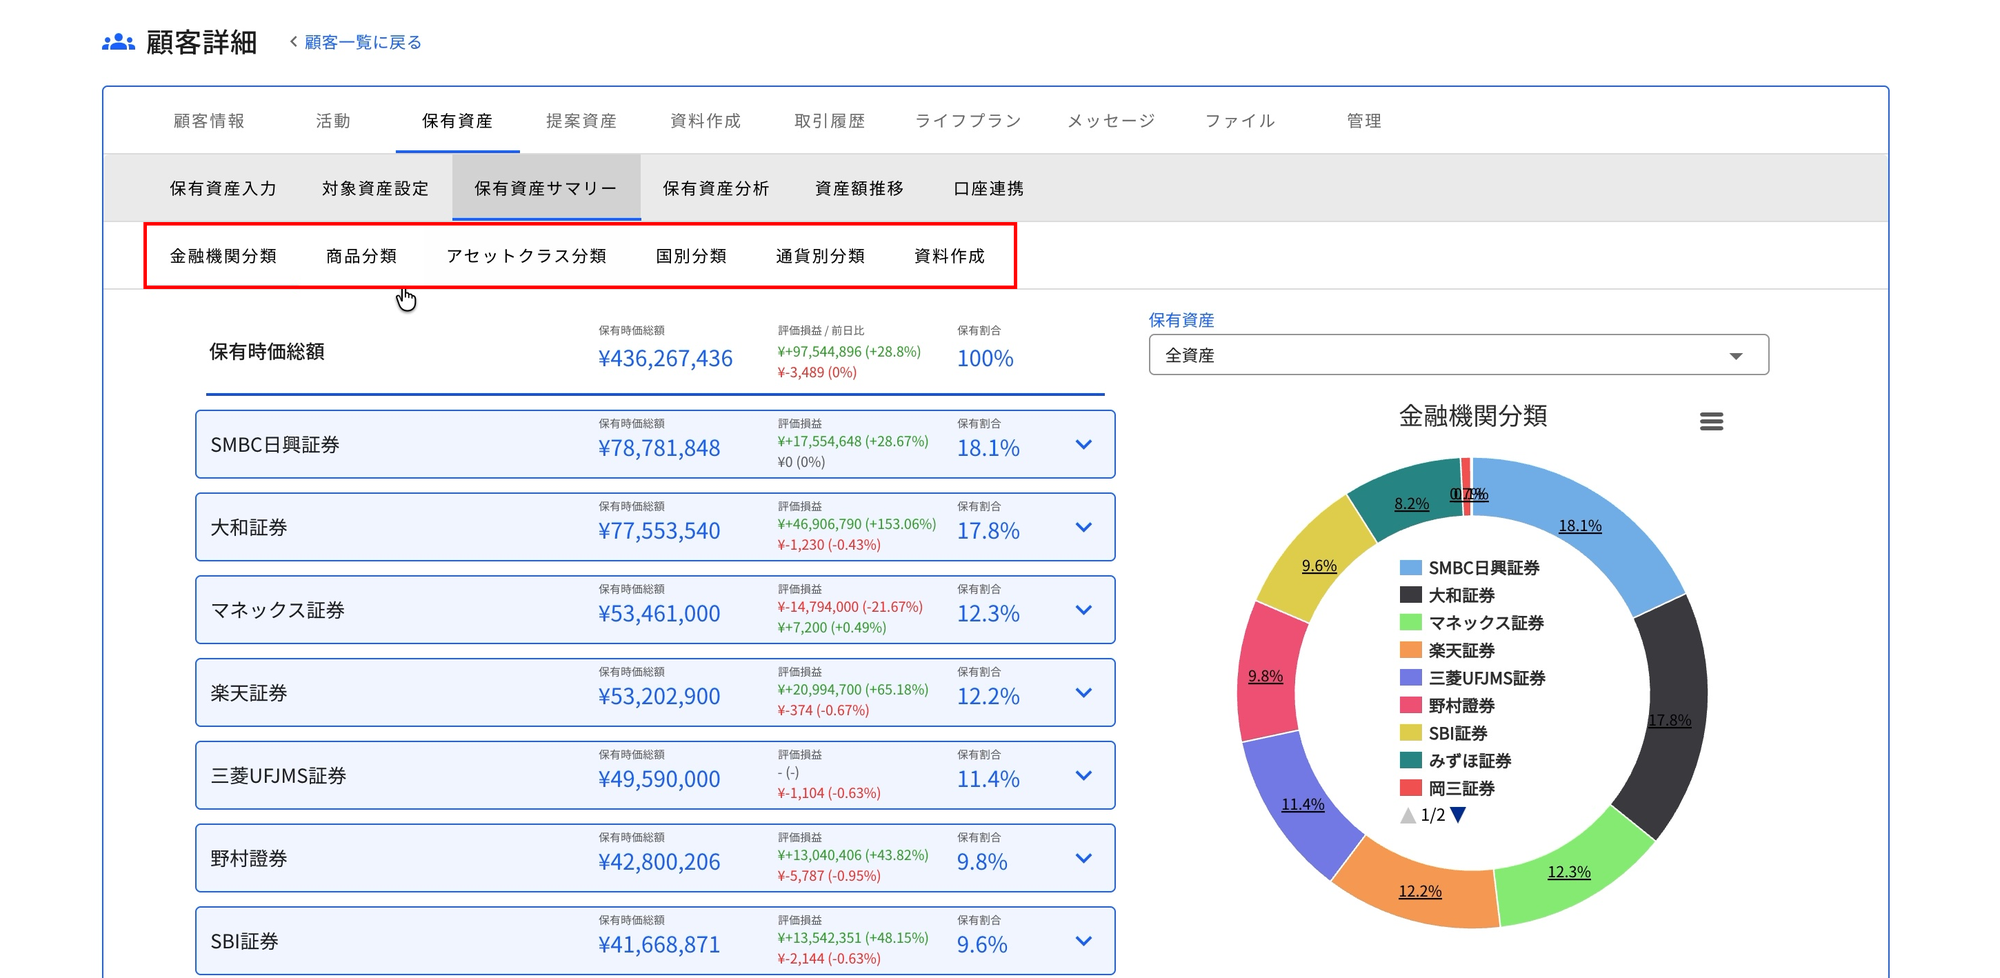This screenshot has height=978, width=2000.
Task: Select the 保有資産入力 sub-tab
Action: pyautogui.click(x=223, y=188)
